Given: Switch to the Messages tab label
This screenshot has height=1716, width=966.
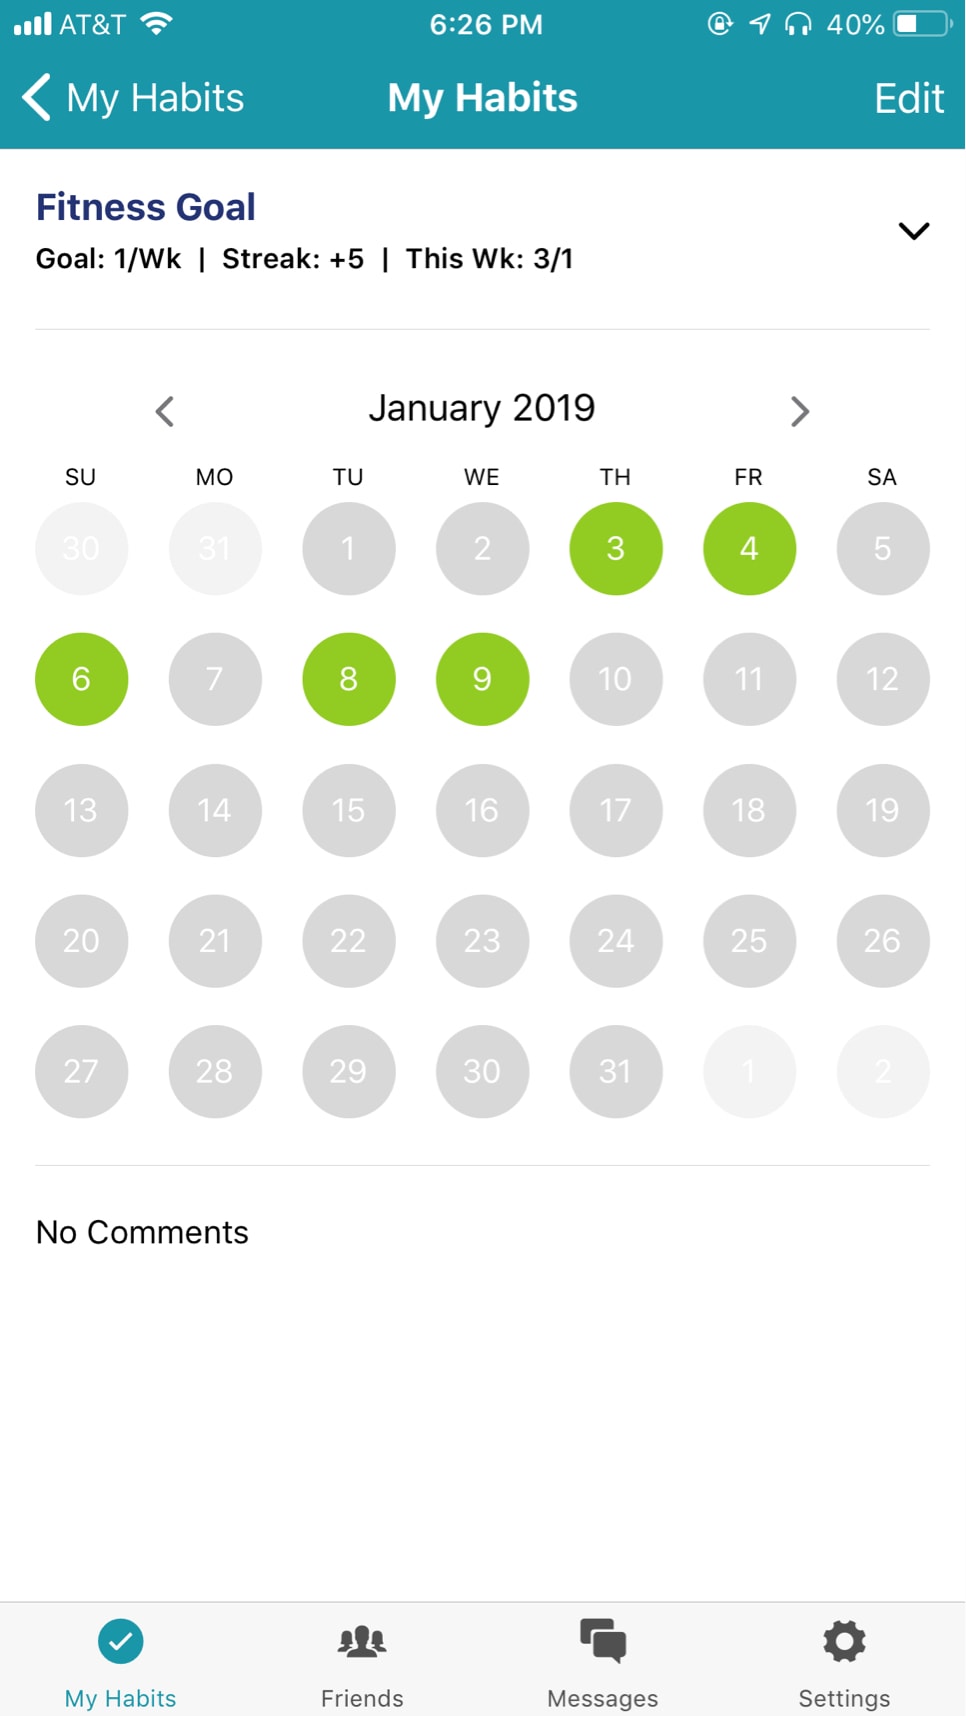Looking at the screenshot, I should pyautogui.click(x=603, y=1698).
